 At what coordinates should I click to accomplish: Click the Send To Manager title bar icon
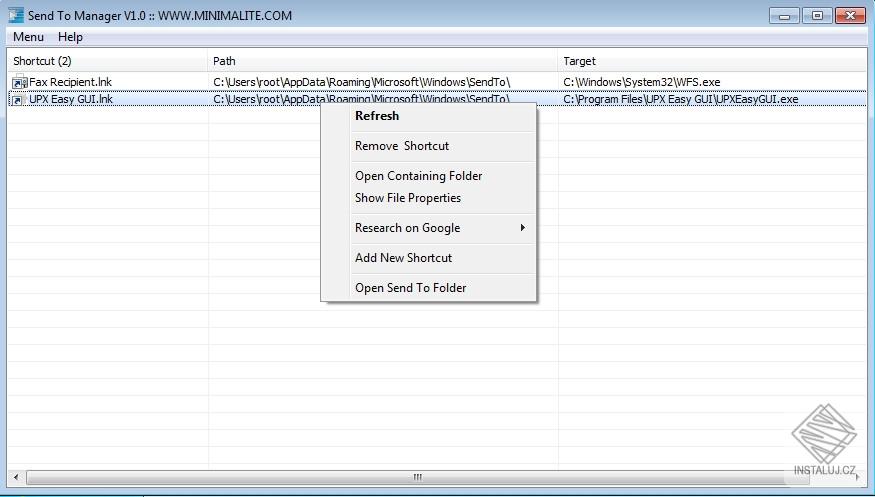tap(16, 15)
